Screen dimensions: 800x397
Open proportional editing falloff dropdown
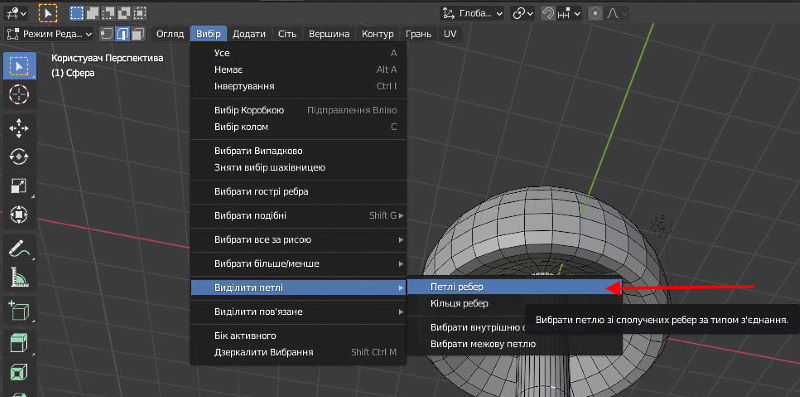(x=616, y=13)
